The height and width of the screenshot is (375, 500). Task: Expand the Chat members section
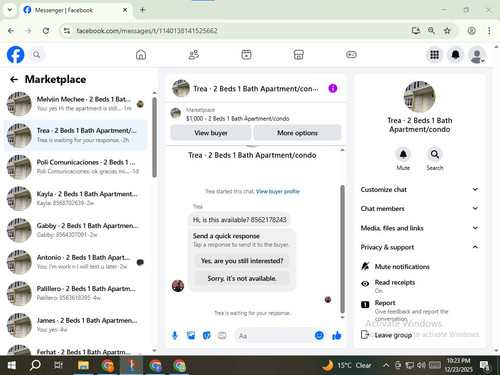[419, 209]
